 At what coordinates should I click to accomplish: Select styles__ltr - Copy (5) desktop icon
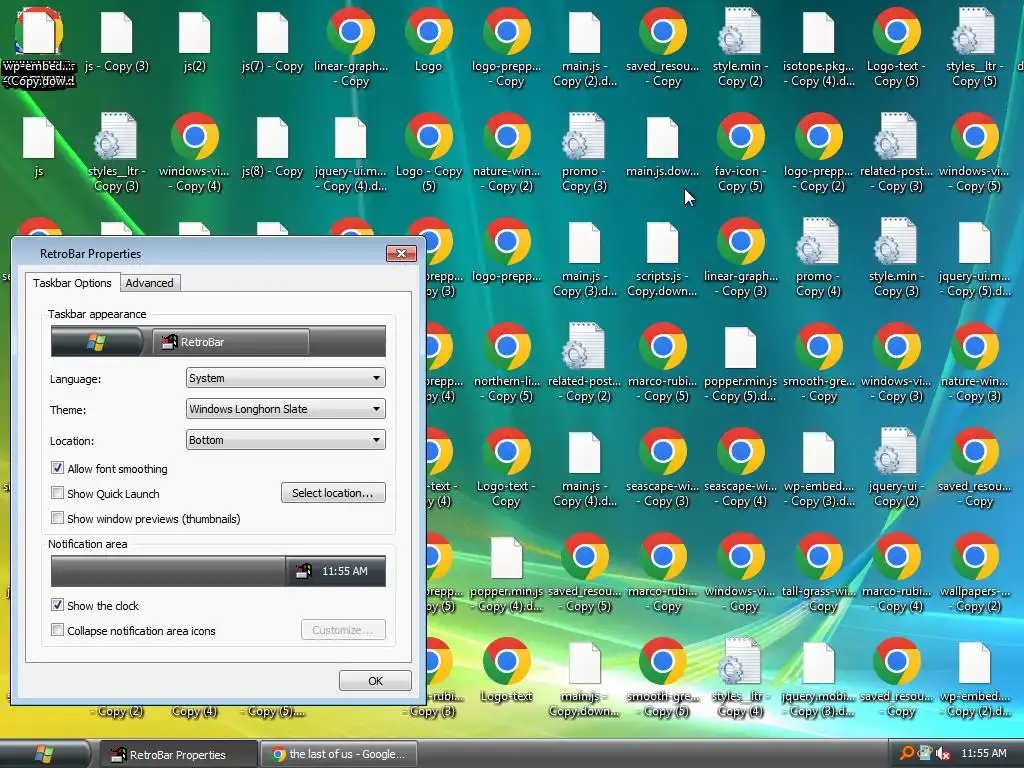(974, 47)
